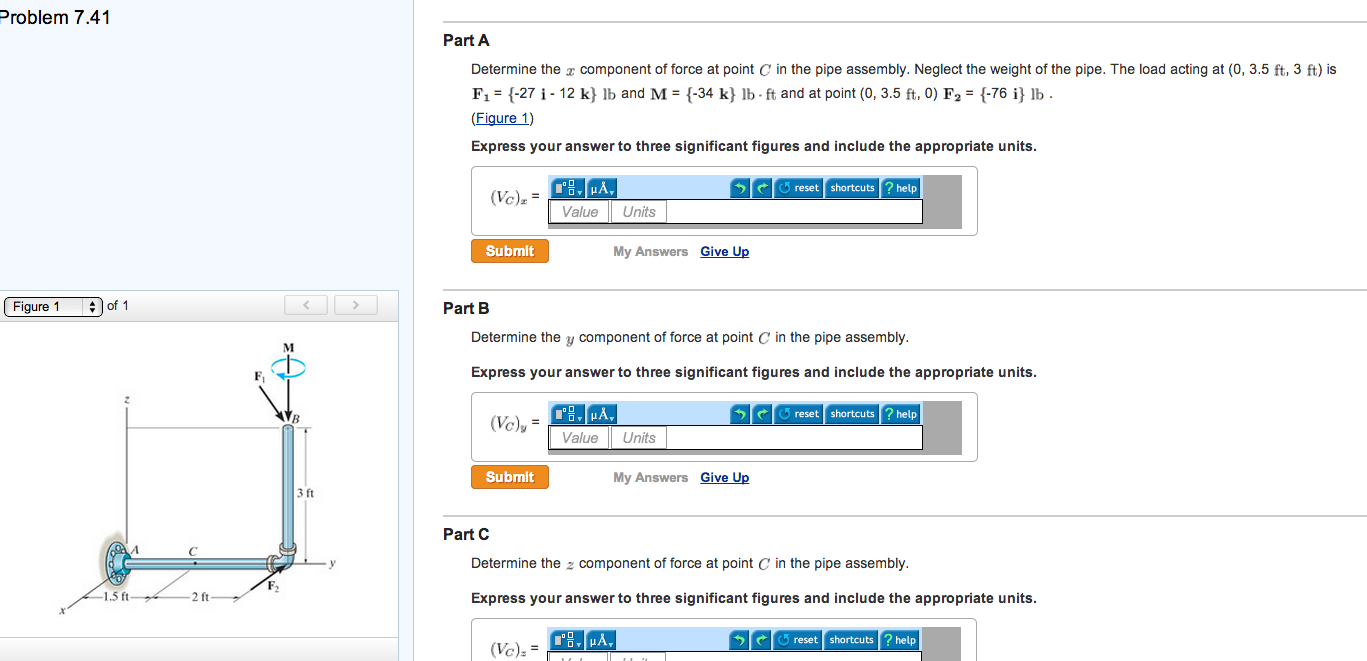1367x661 pixels.
Task: Click the help icon in Part A toolbar
Action: pyautogui.click(x=899, y=187)
